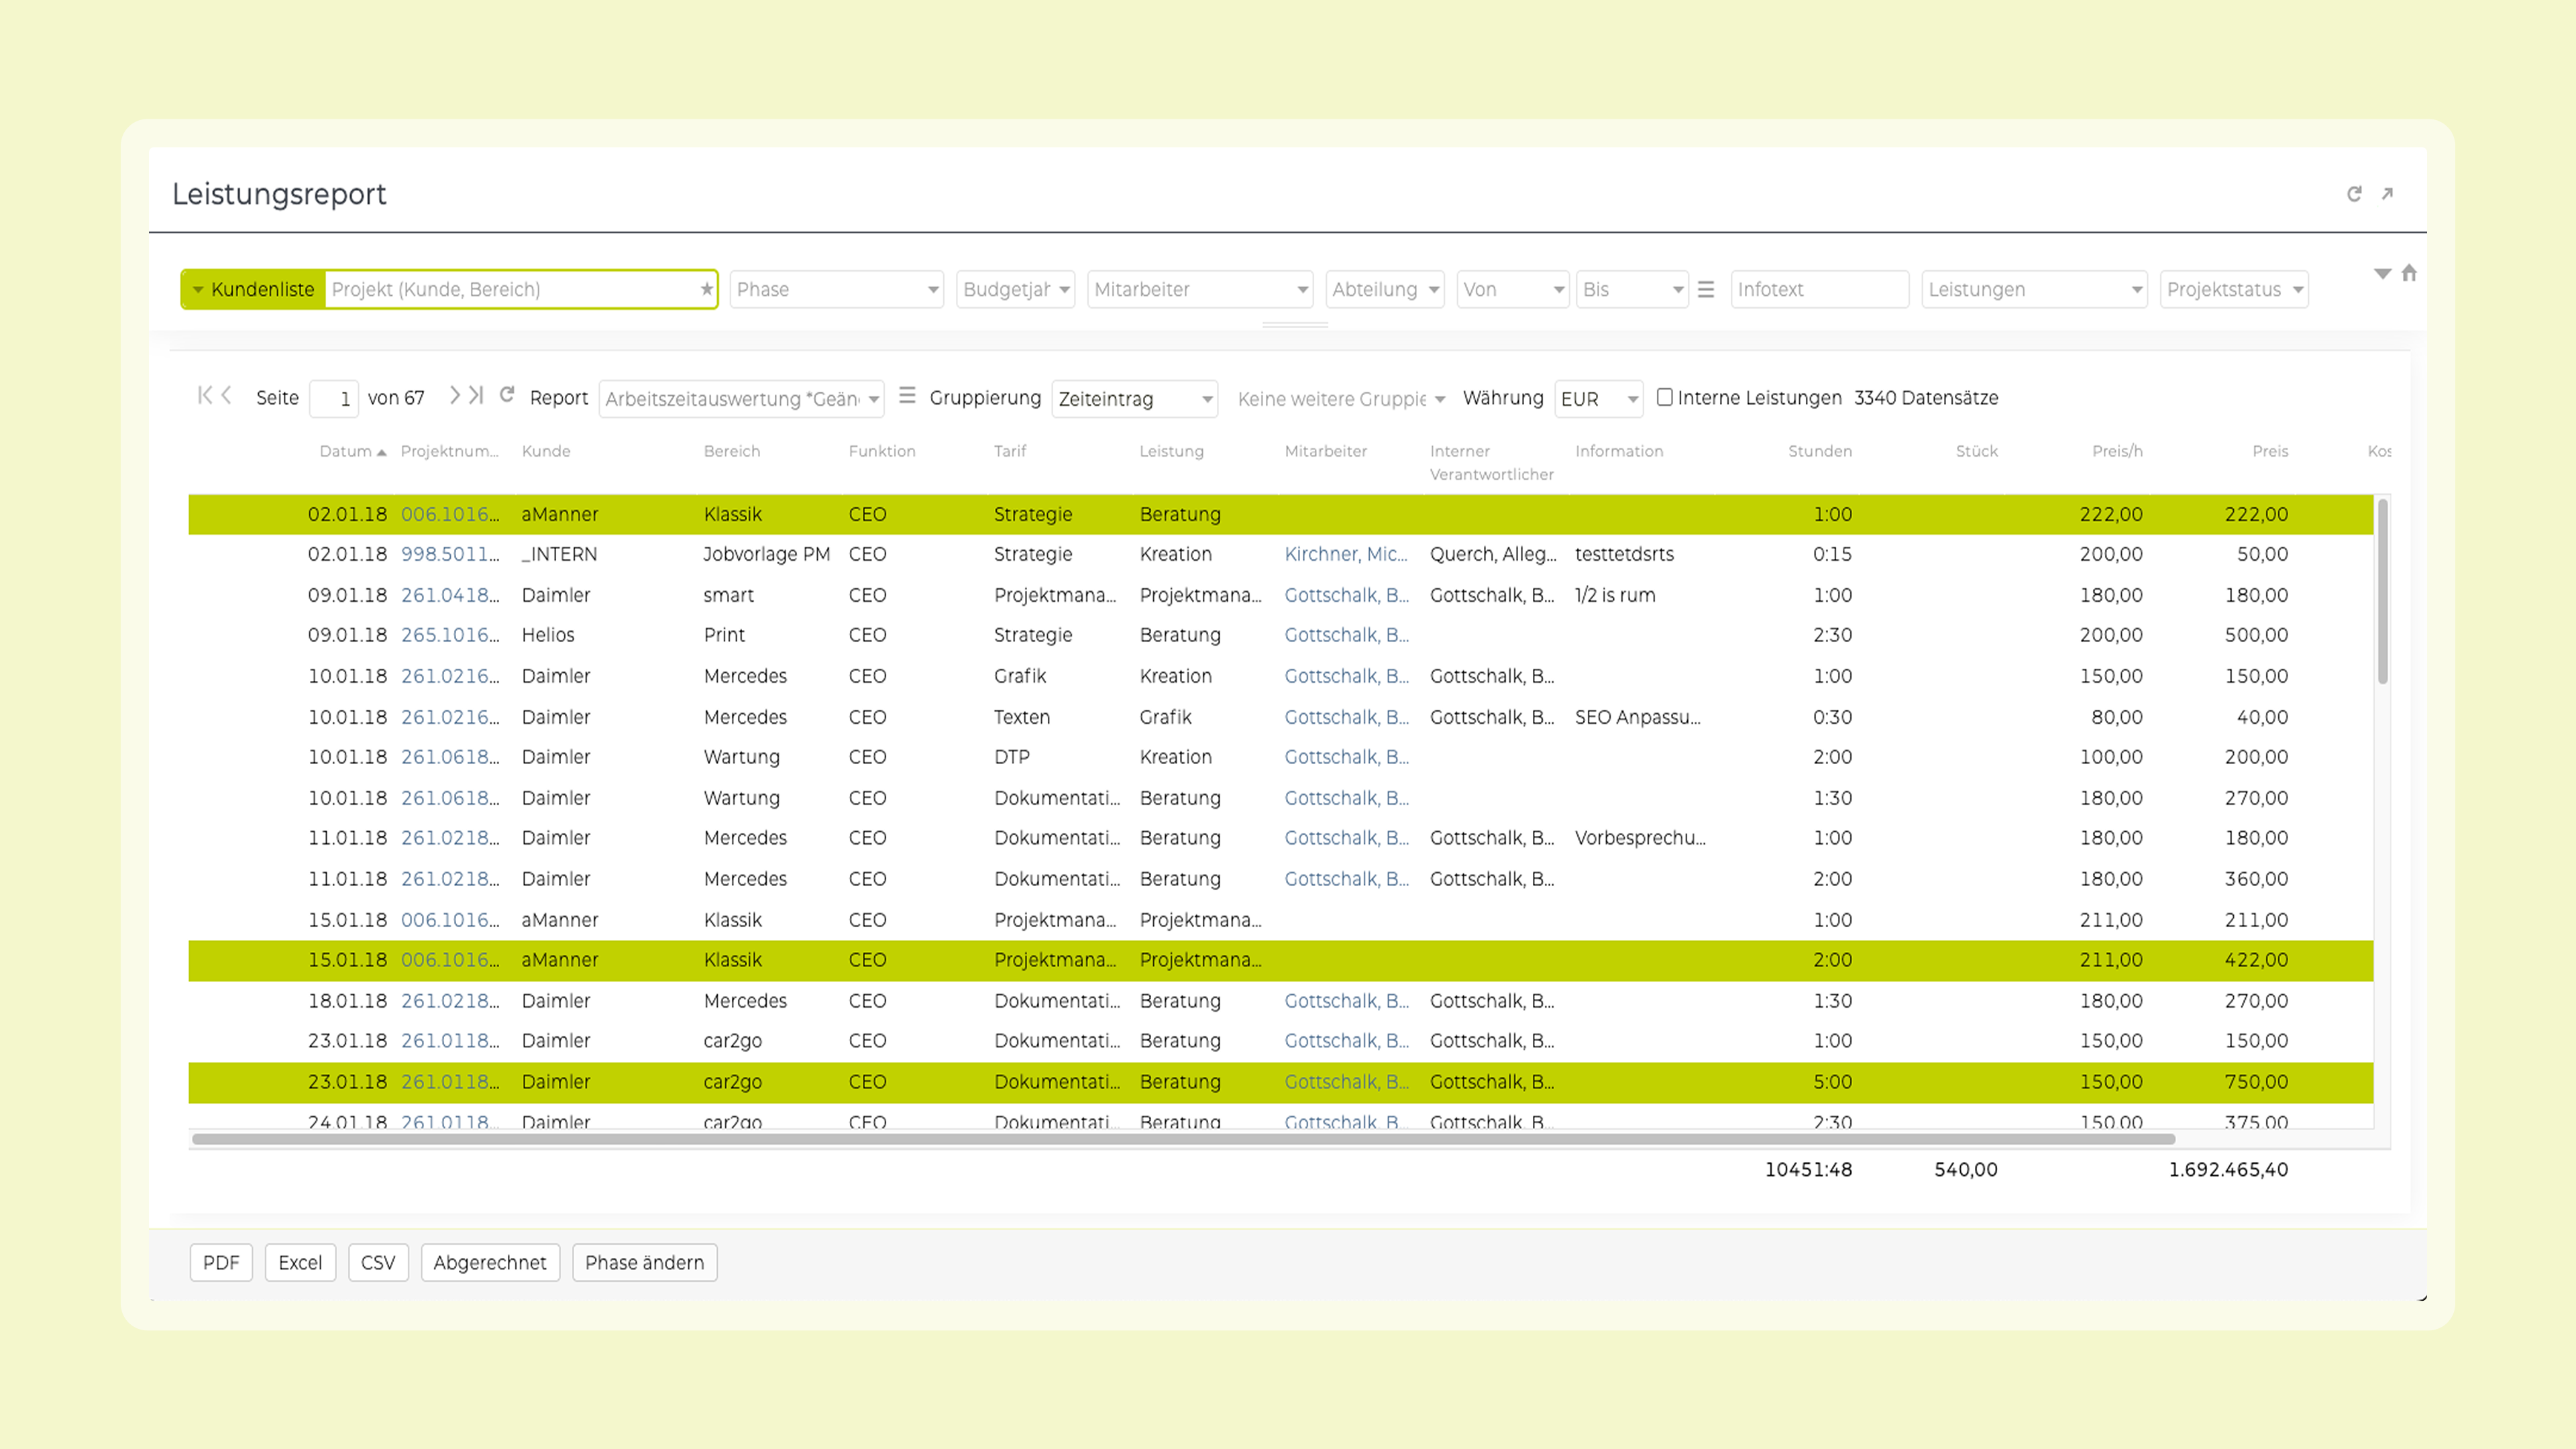This screenshot has height=1449, width=2576.
Task: Open the report in a new window via the arrow icon
Action: point(2387,194)
